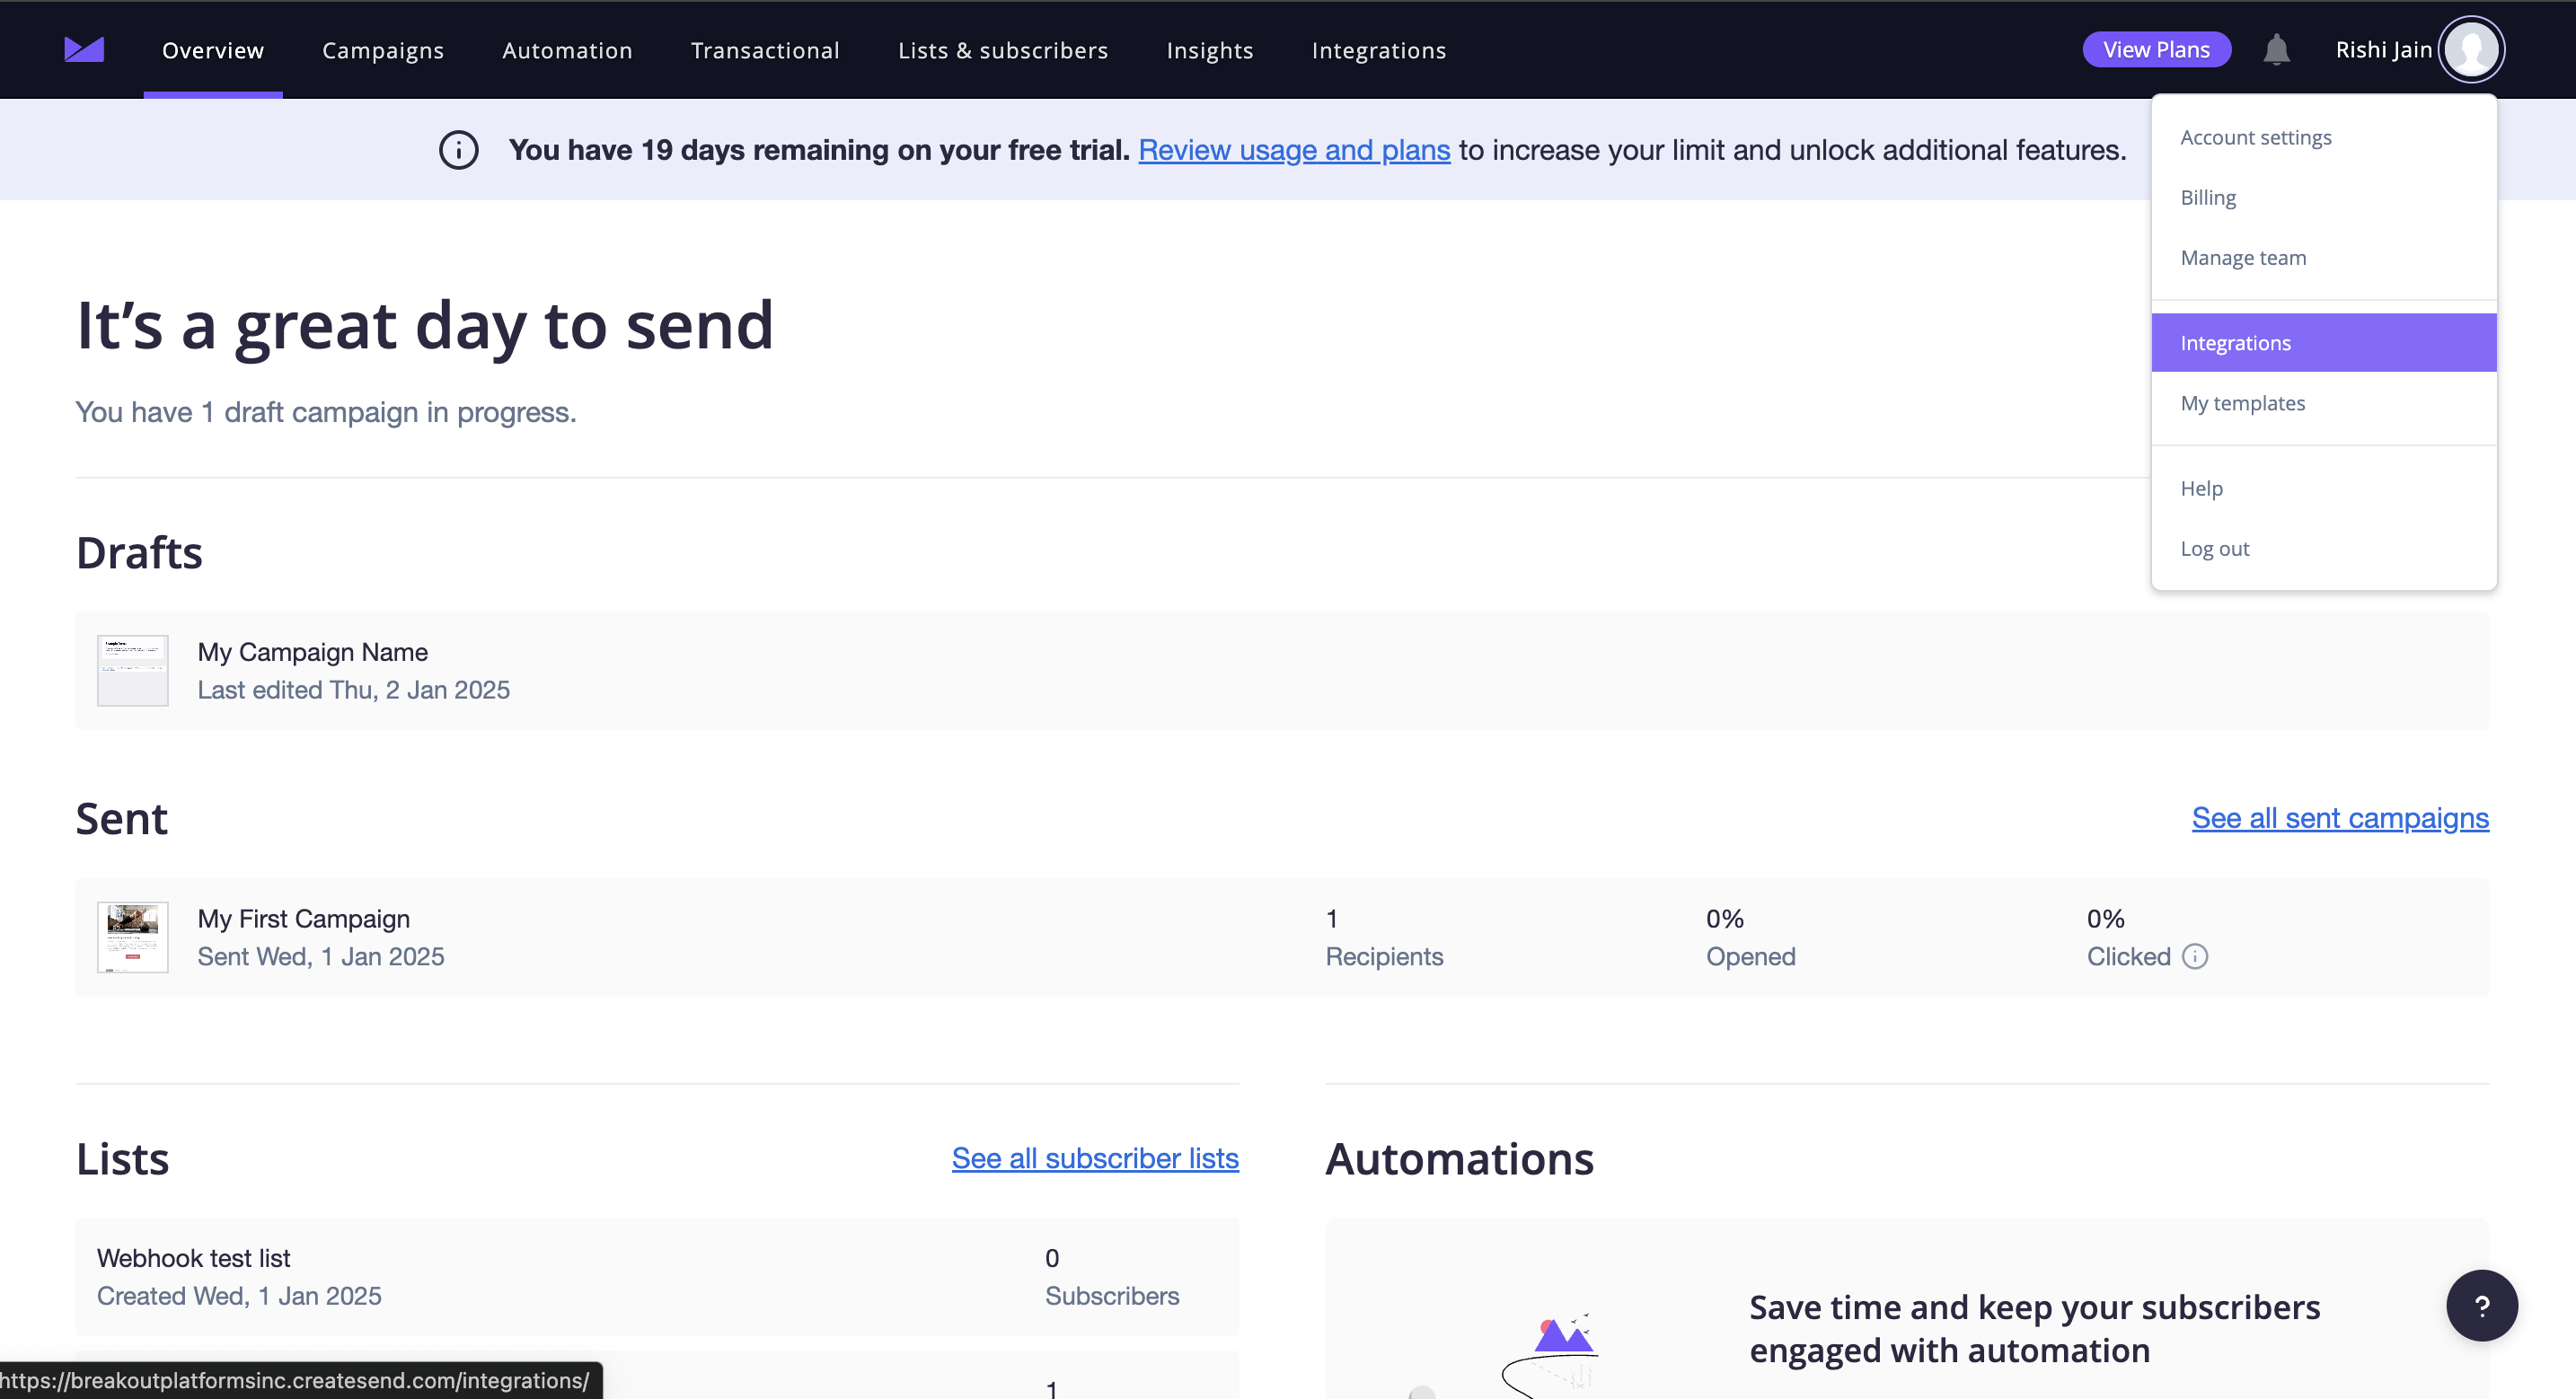
Task: Open See all sent campaigns
Action: pyautogui.click(x=2340, y=818)
